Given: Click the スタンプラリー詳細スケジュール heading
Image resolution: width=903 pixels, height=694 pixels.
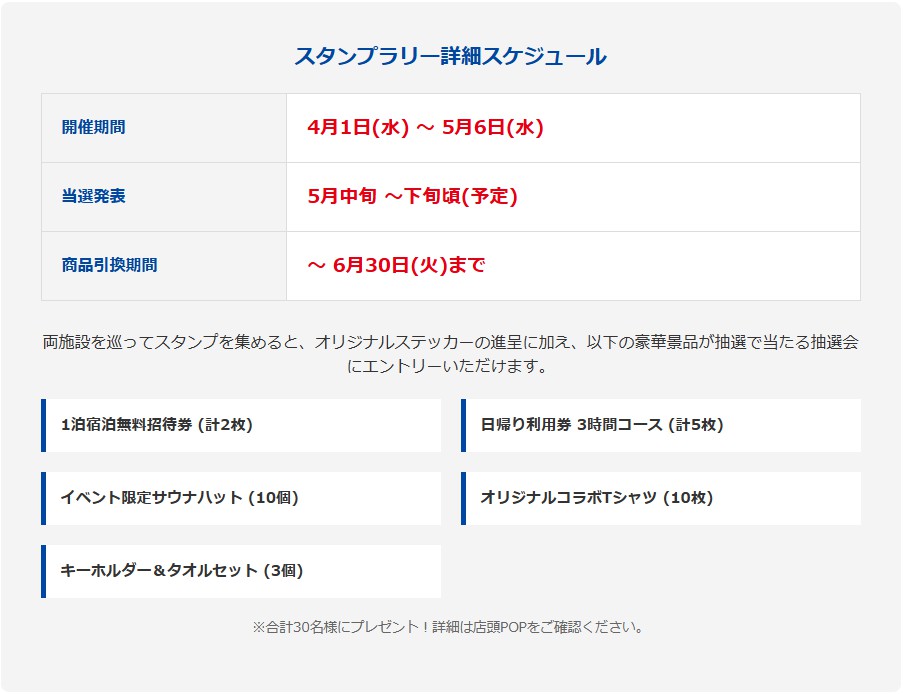Looking at the screenshot, I should click(x=450, y=56).
